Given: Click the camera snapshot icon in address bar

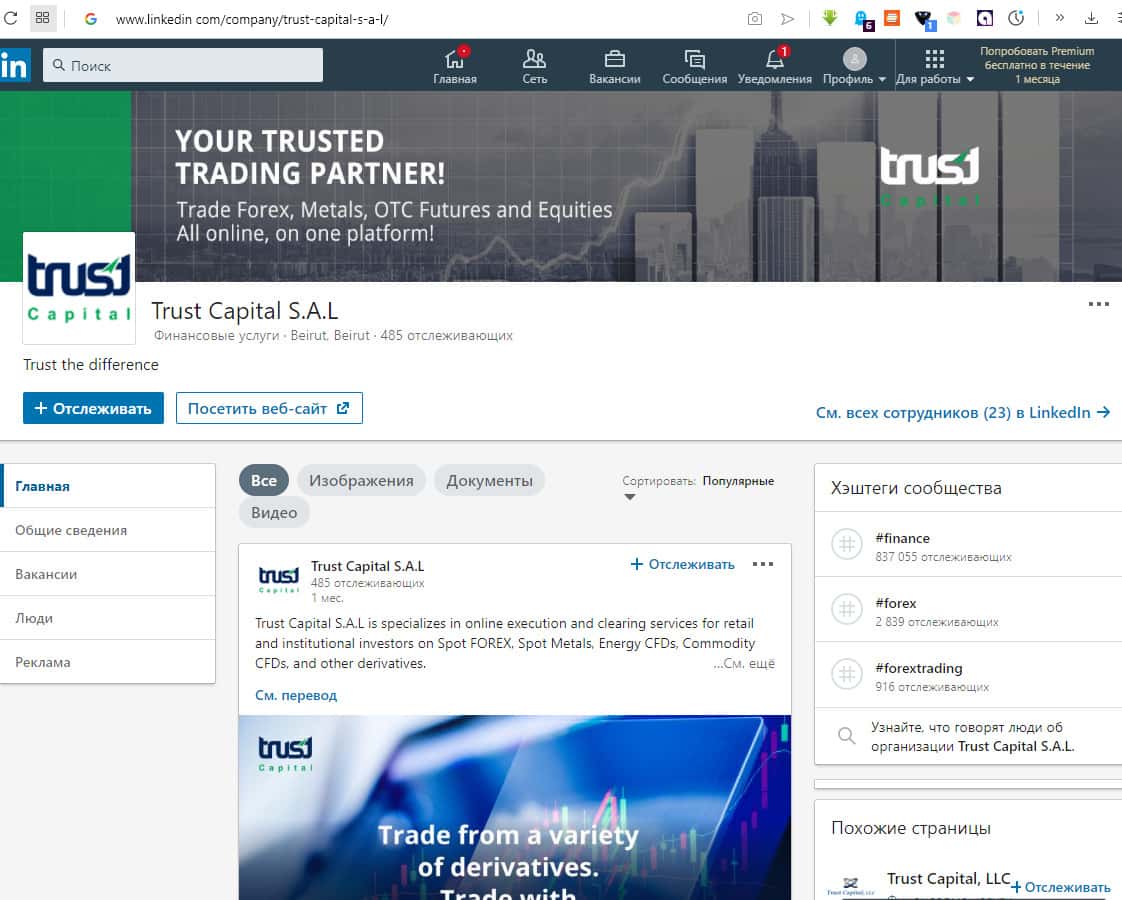Looking at the screenshot, I should [754, 19].
